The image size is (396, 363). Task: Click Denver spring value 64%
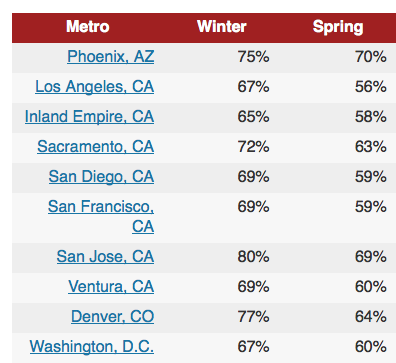(371, 317)
